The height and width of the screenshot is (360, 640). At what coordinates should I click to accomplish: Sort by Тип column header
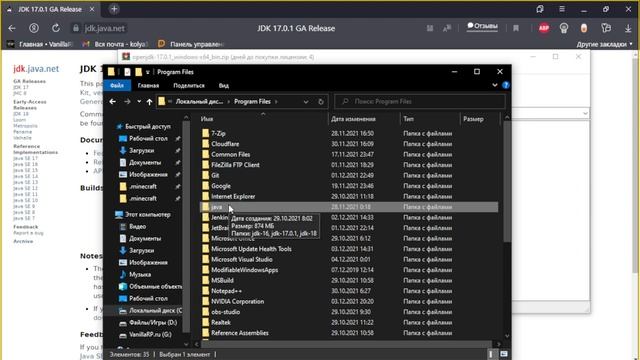pos(408,119)
